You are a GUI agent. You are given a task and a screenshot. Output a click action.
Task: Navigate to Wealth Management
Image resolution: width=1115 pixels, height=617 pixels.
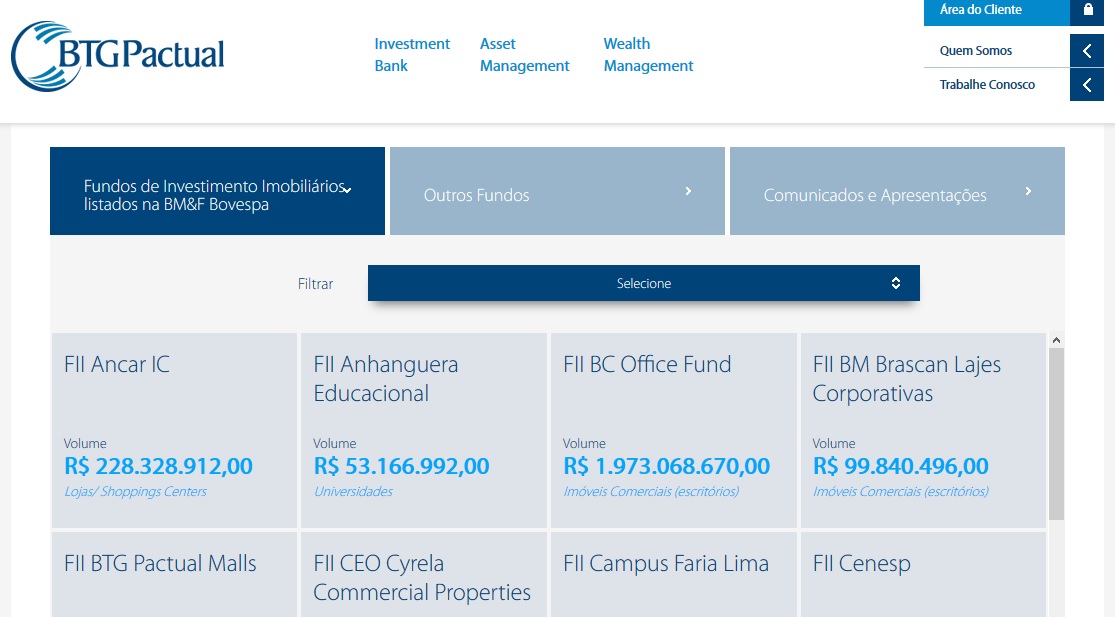[648, 55]
